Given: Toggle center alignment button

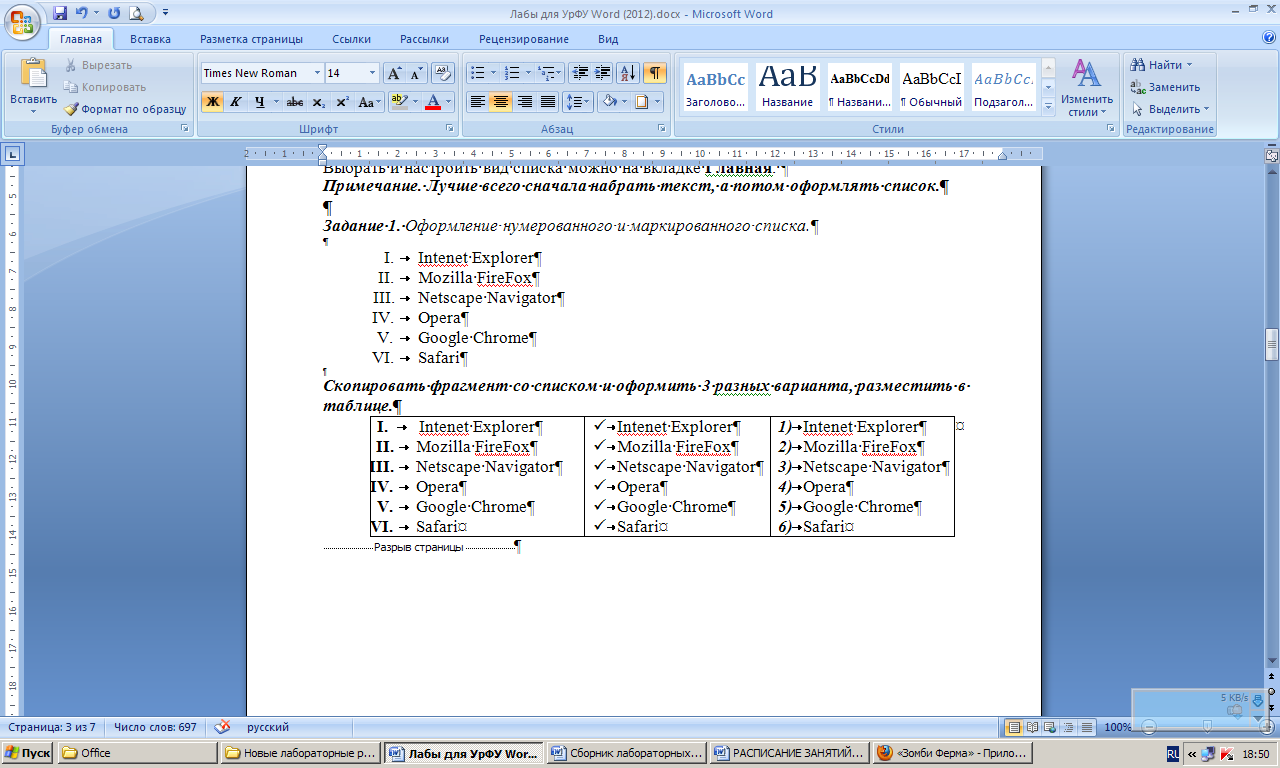Looking at the screenshot, I should click(x=501, y=101).
